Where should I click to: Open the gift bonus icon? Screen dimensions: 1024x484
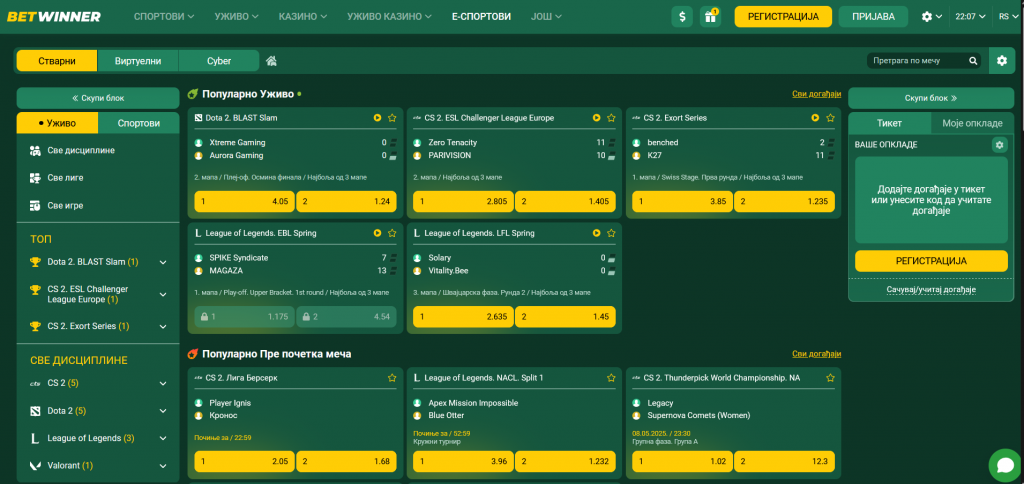click(710, 16)
